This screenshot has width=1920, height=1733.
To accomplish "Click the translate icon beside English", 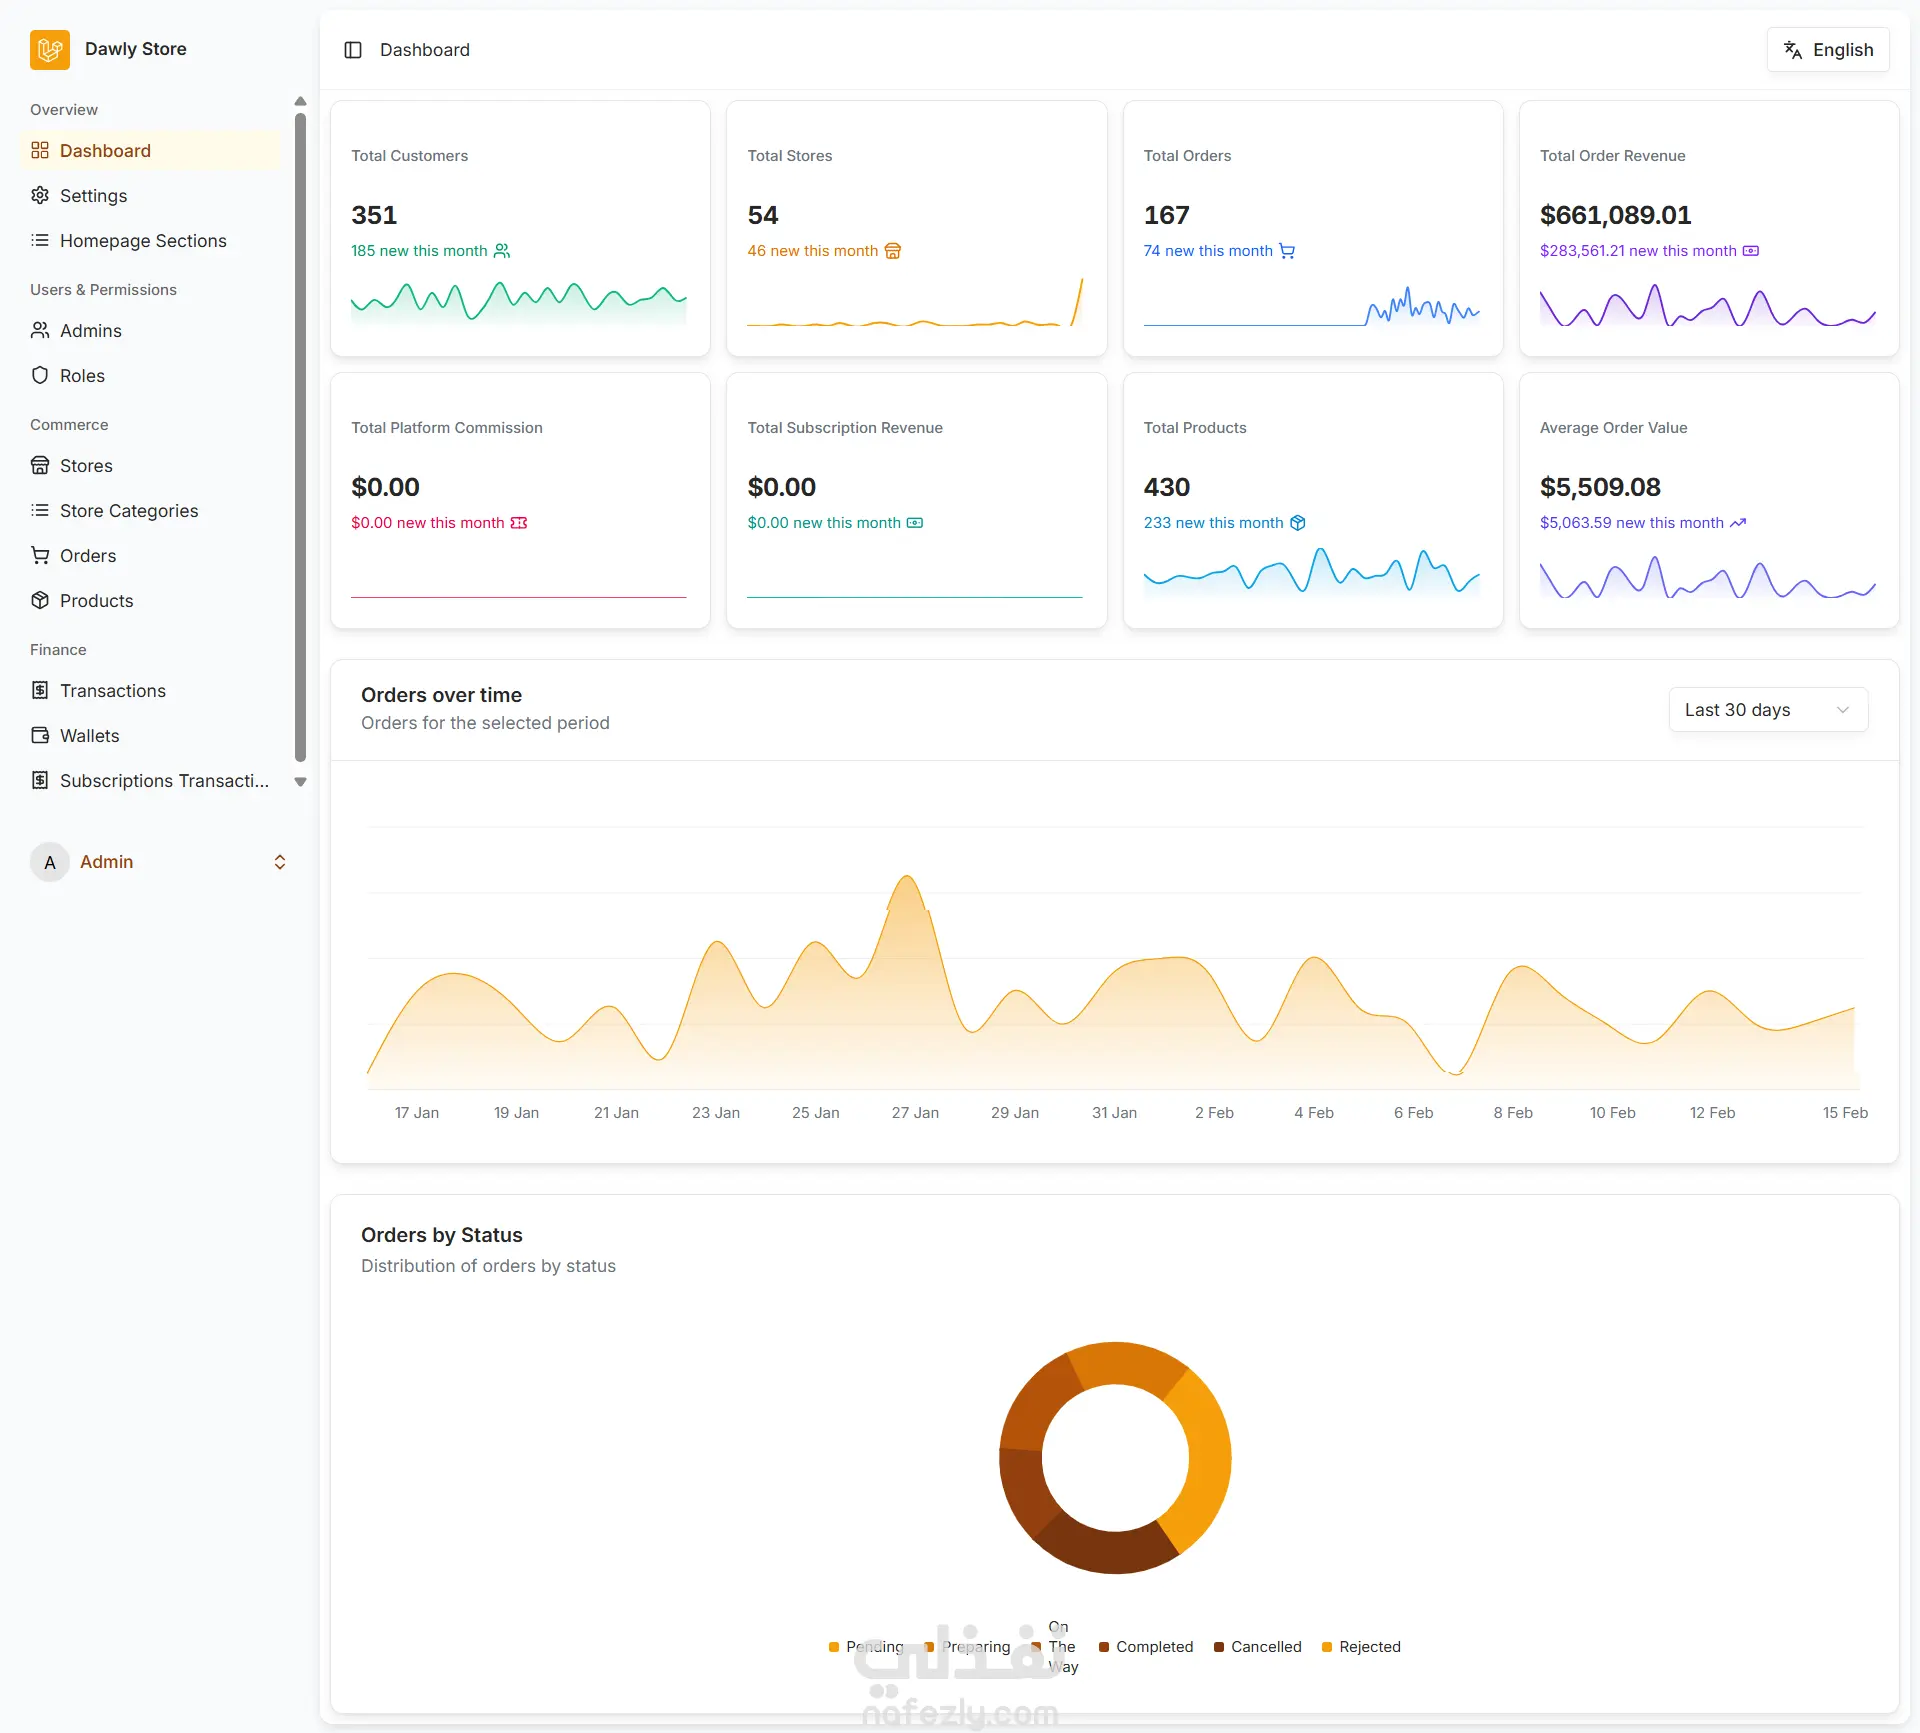I will (x=1793, y=50).
